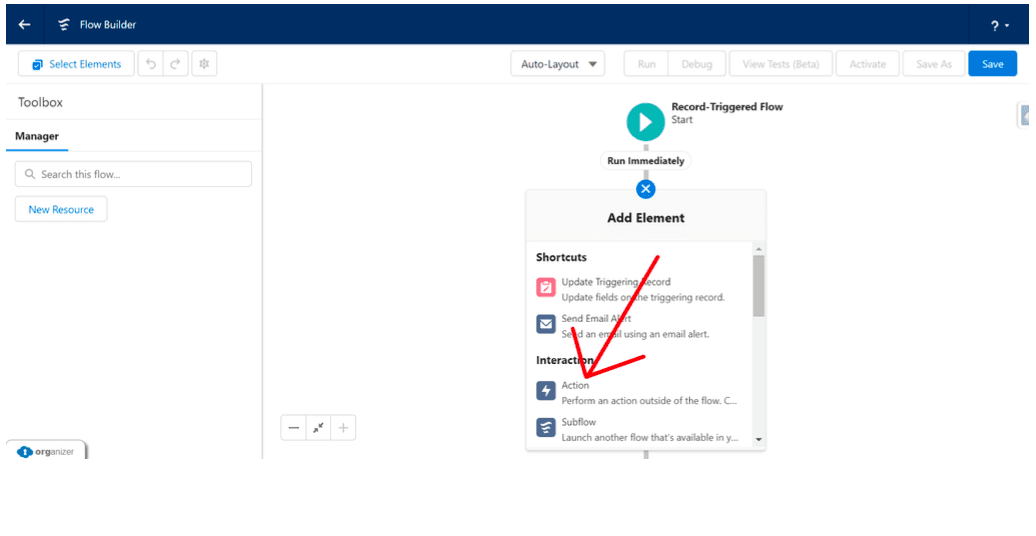Close Add Element with blue X
This screenshot has height=536, width=1036.
(645, 188)
